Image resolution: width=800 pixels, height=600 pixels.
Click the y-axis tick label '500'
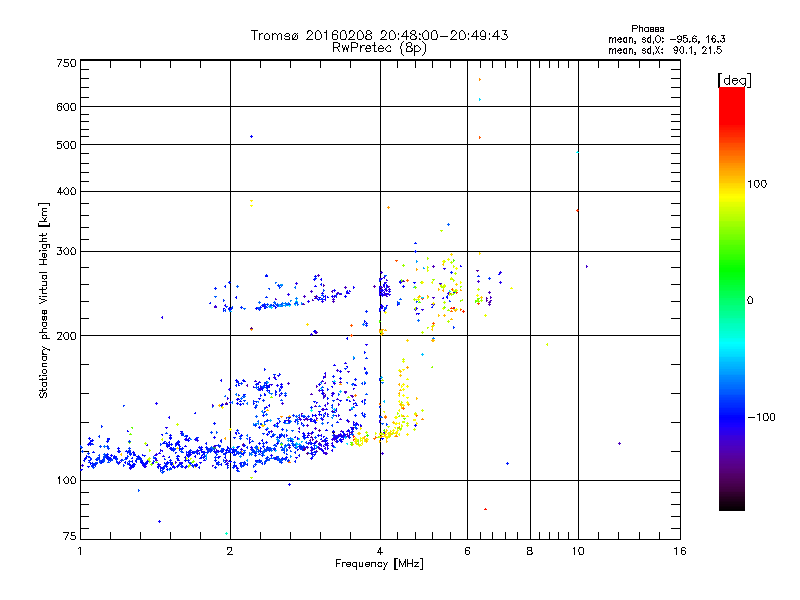66,145
